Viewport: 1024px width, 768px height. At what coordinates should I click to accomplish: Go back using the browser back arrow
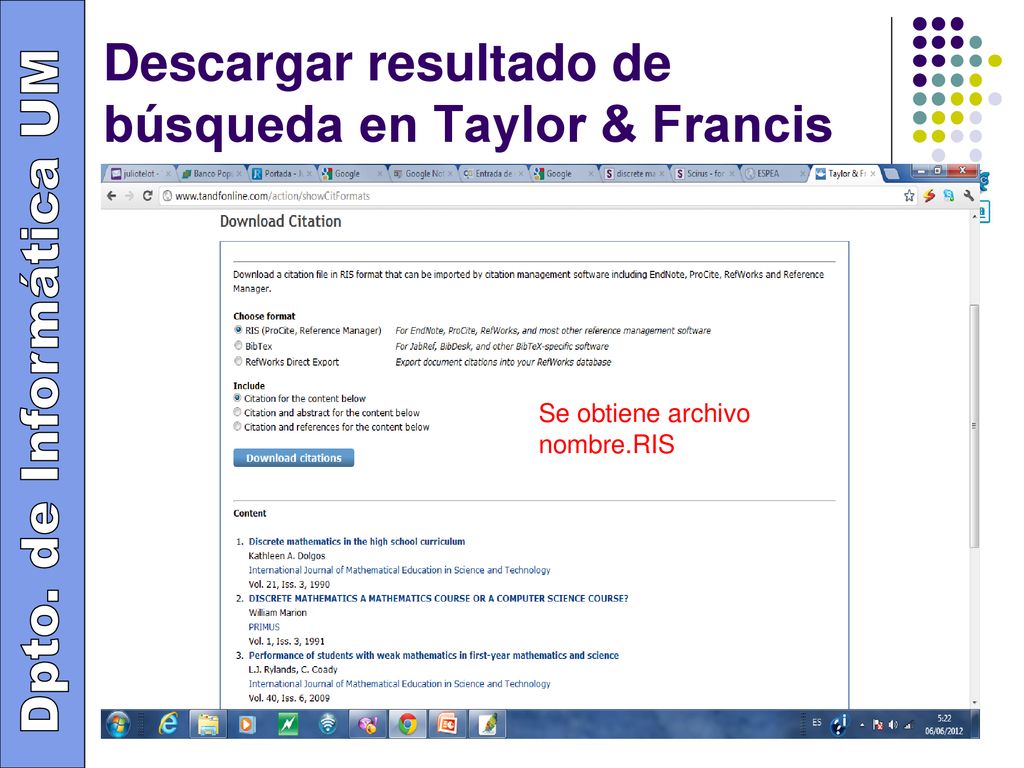pos(112,196)
